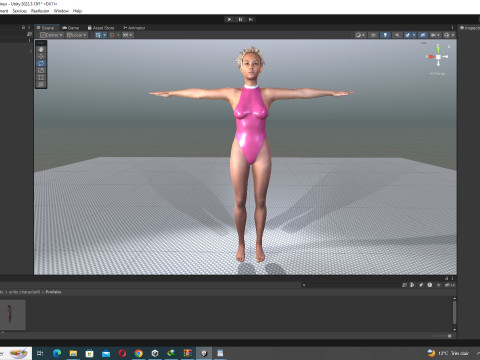
Task: Toggle the Hierarchy panel lock icon
Action: click(x=23, y=28)
